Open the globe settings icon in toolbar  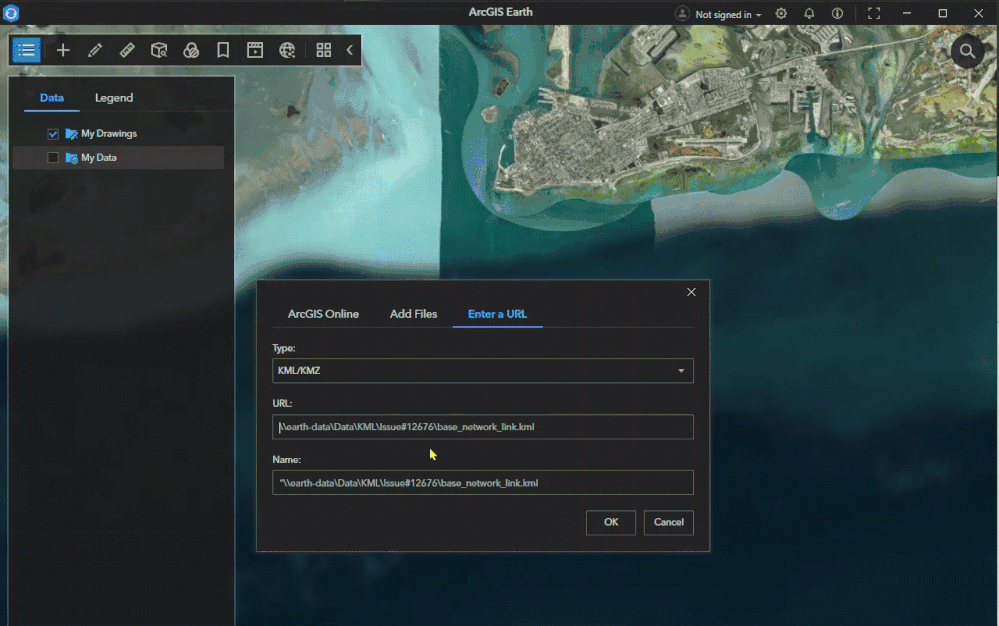tap(287, 50)
